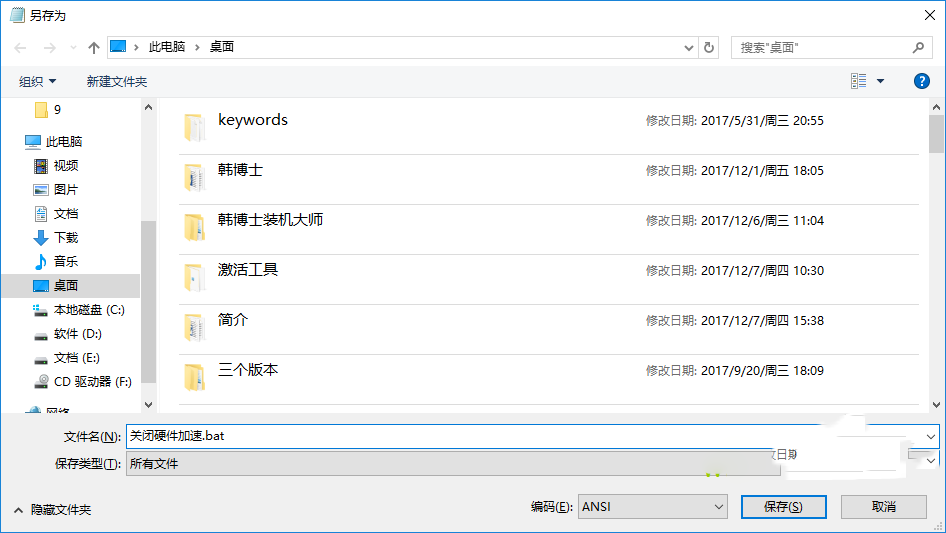Screen dimensions: 946x533
Task: Click the Up one level arrow icon
Action: (x=94, y=47)
